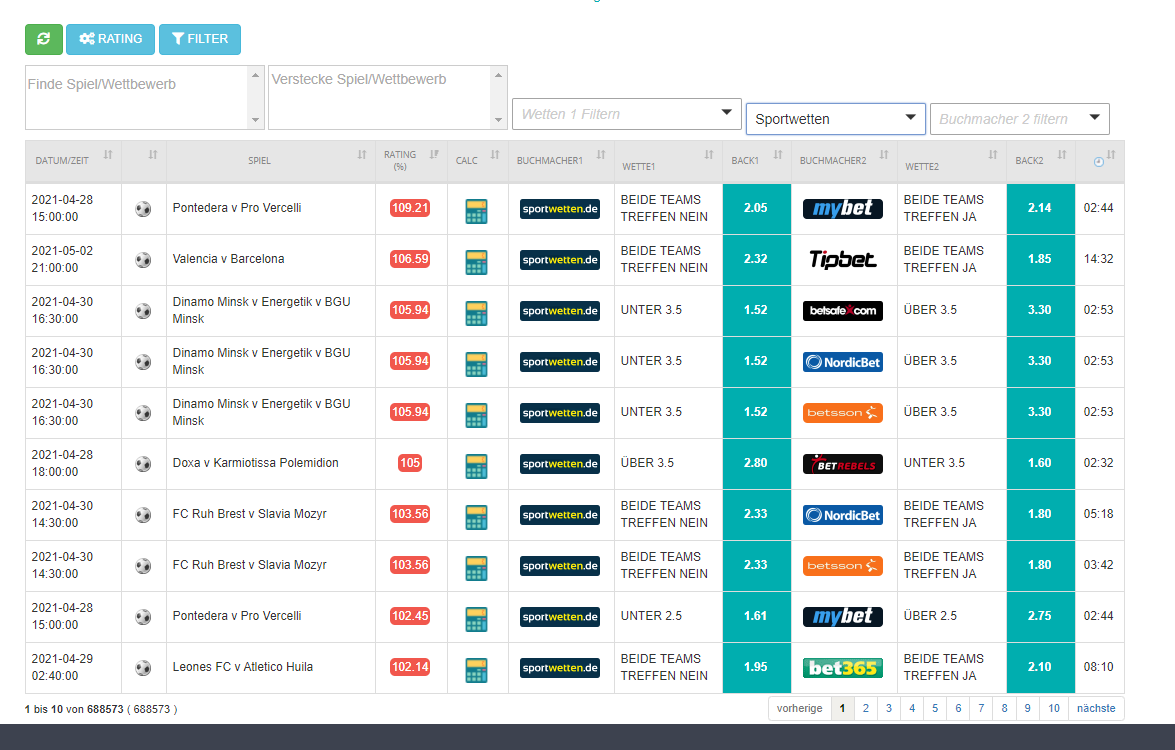
Task: Sort by WETTE1 column
Action: tap(668, 161)
